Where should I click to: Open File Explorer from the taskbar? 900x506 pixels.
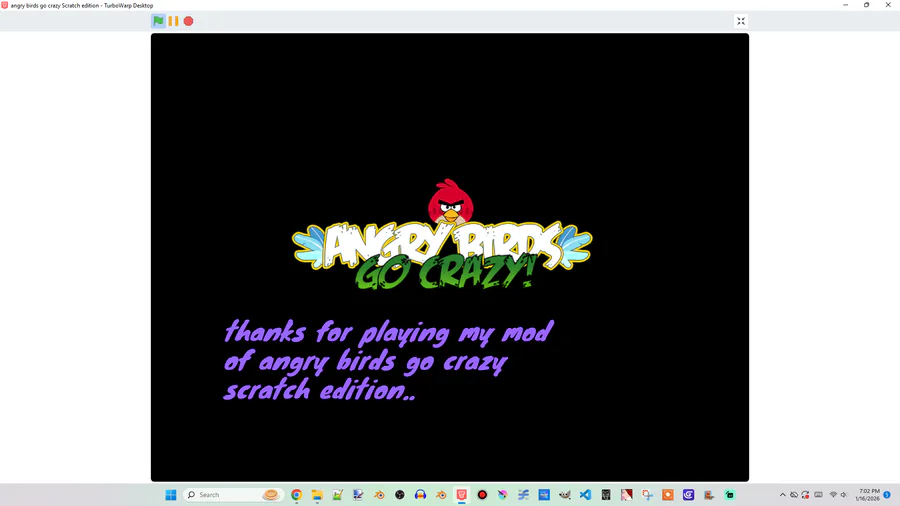[x=317, y=495]
